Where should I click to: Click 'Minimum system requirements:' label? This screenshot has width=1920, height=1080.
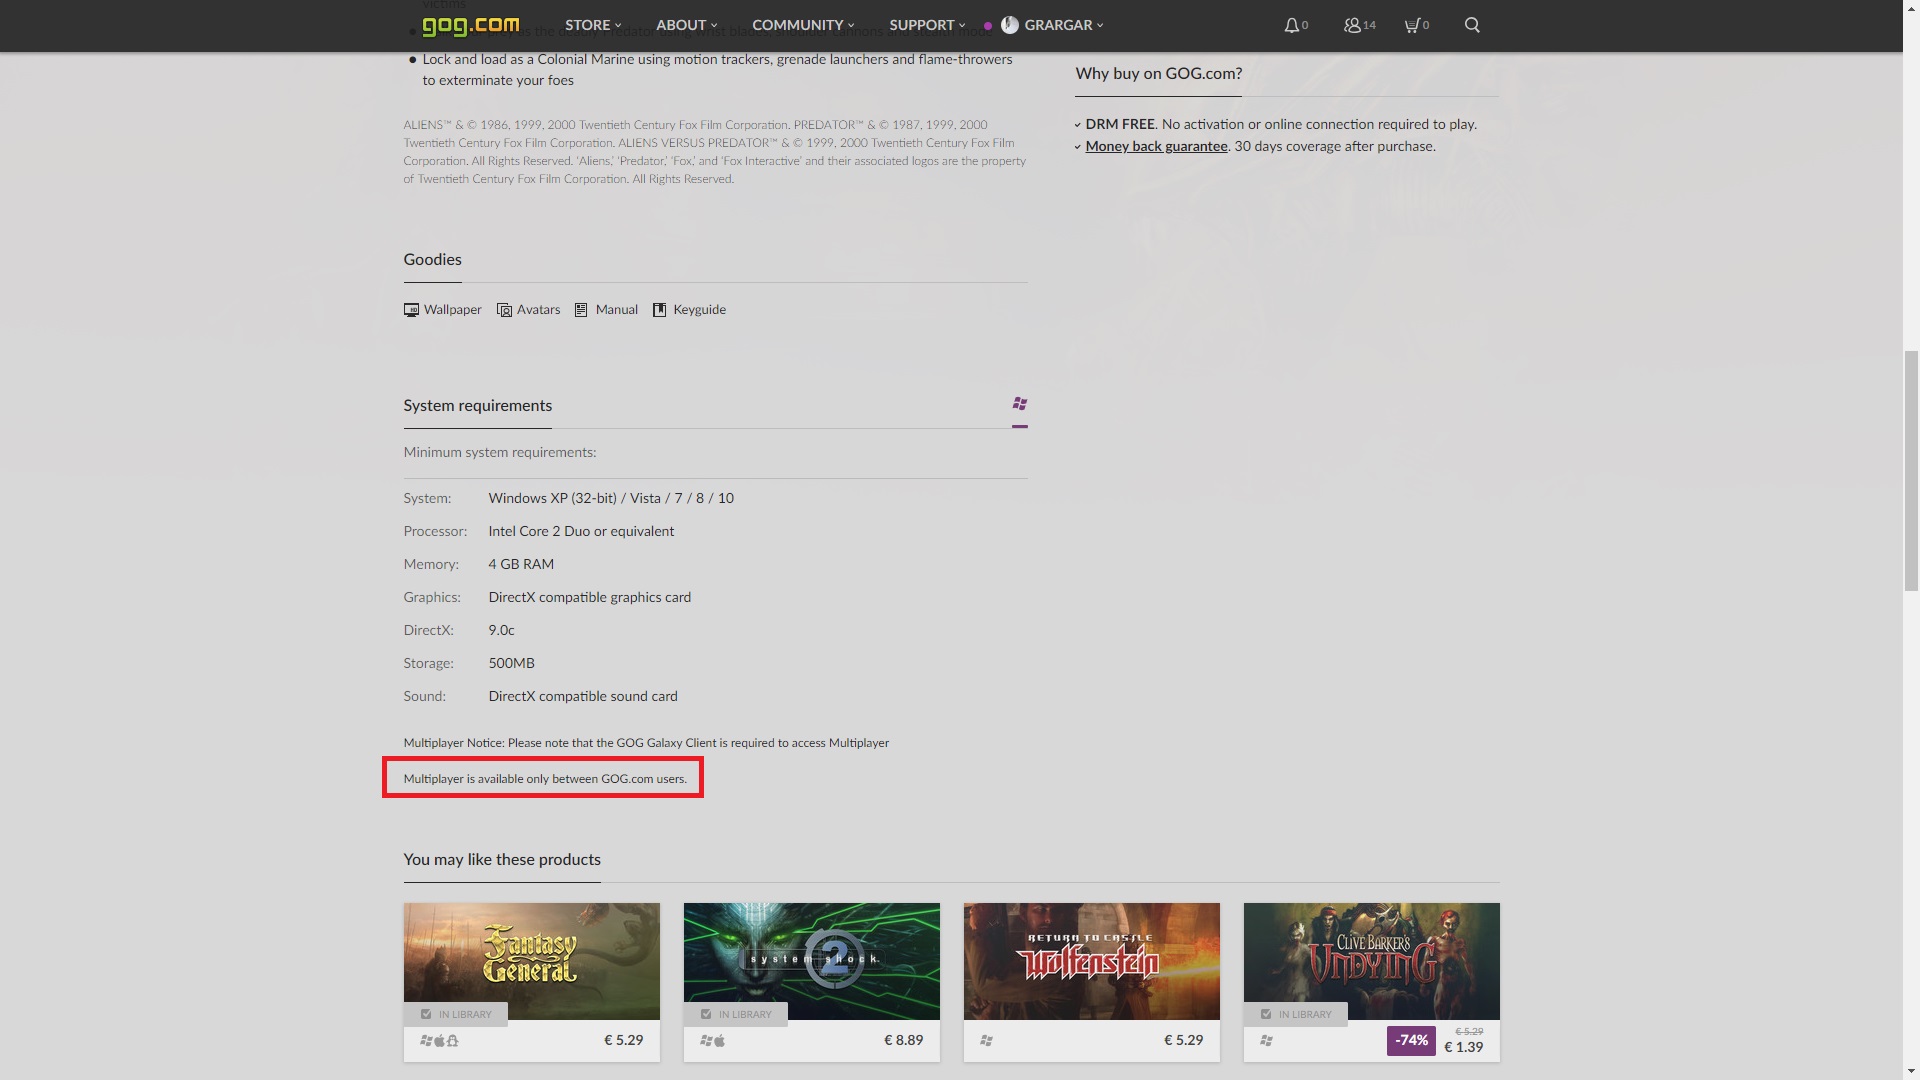click(x=500, y=452)
